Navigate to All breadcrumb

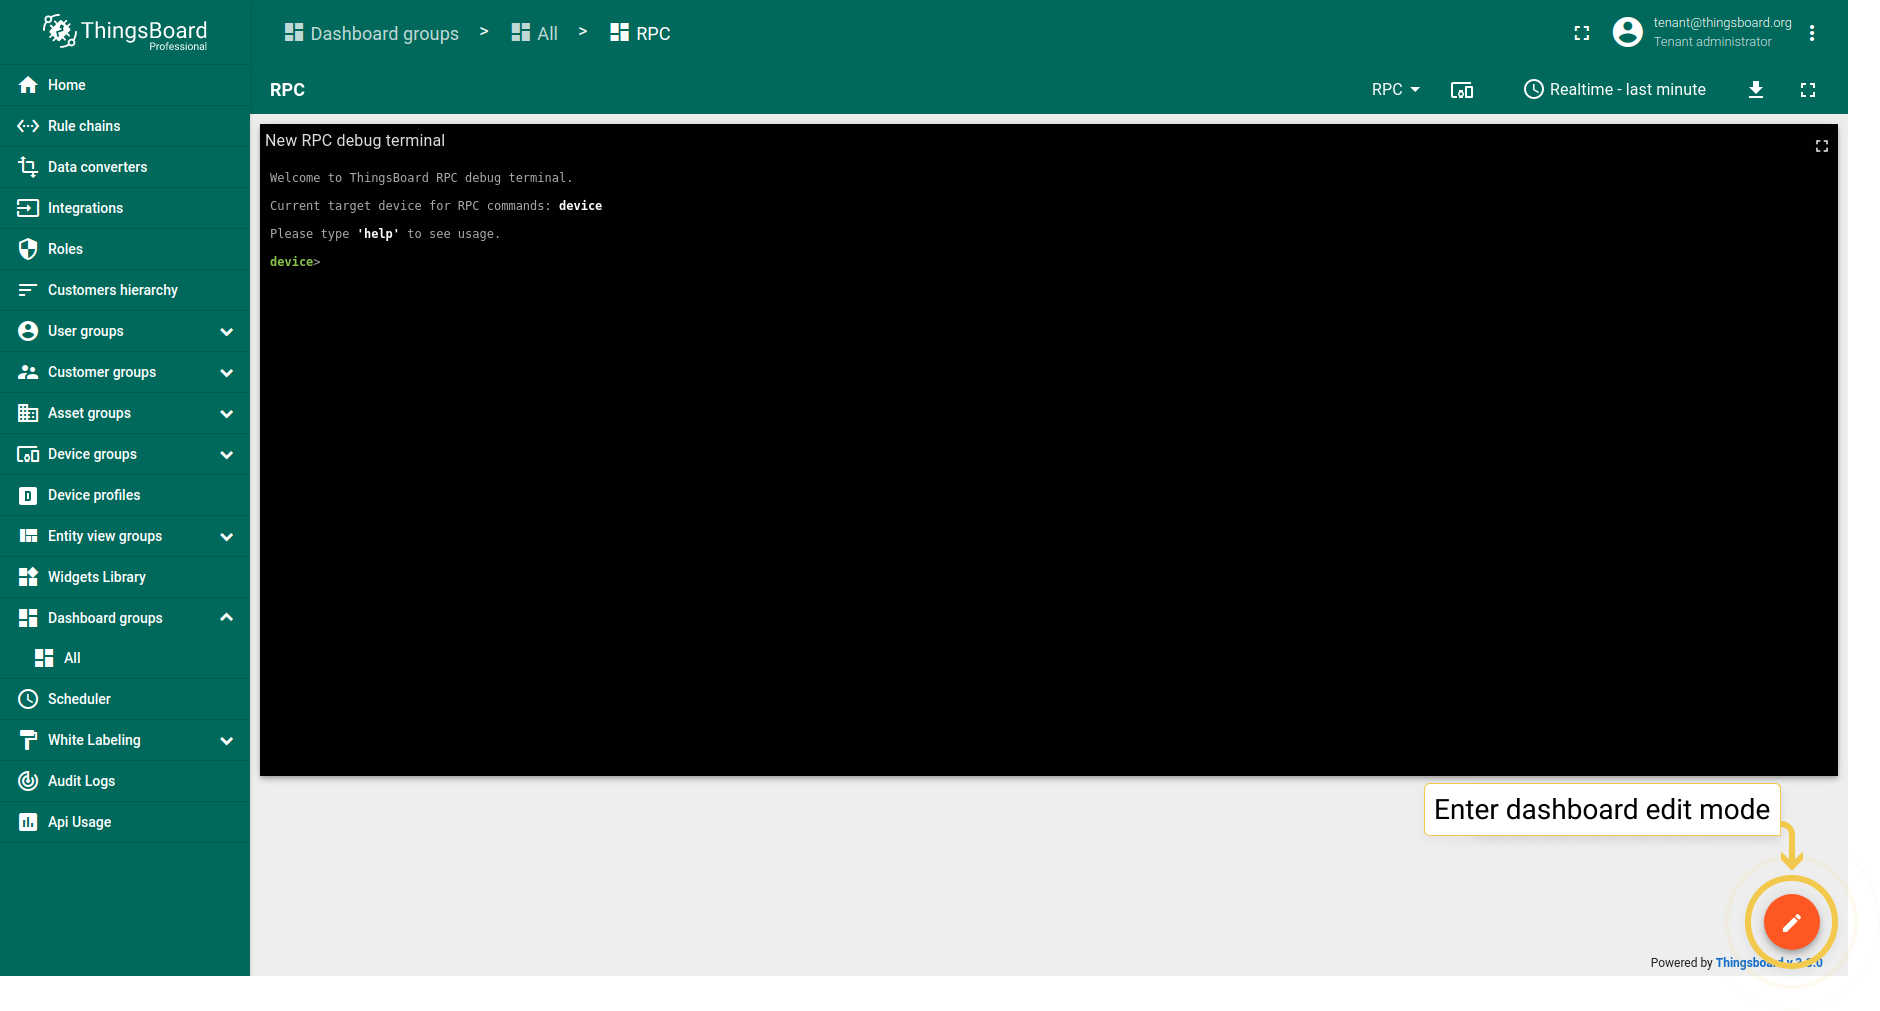coord(535,33)
